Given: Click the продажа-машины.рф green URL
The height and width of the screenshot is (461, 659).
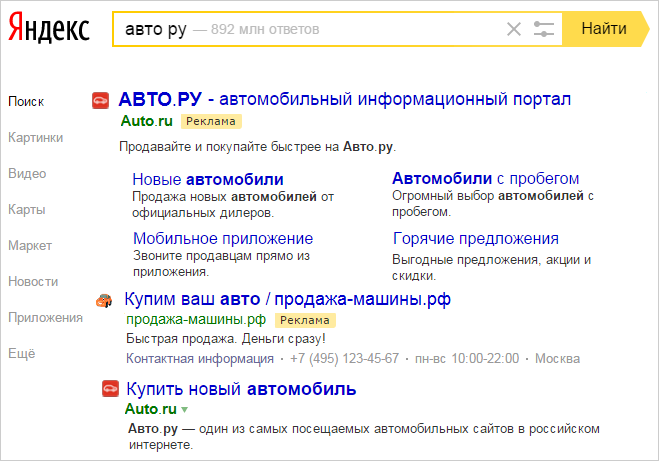Looking at the screenshot, I should coord(196,320).
